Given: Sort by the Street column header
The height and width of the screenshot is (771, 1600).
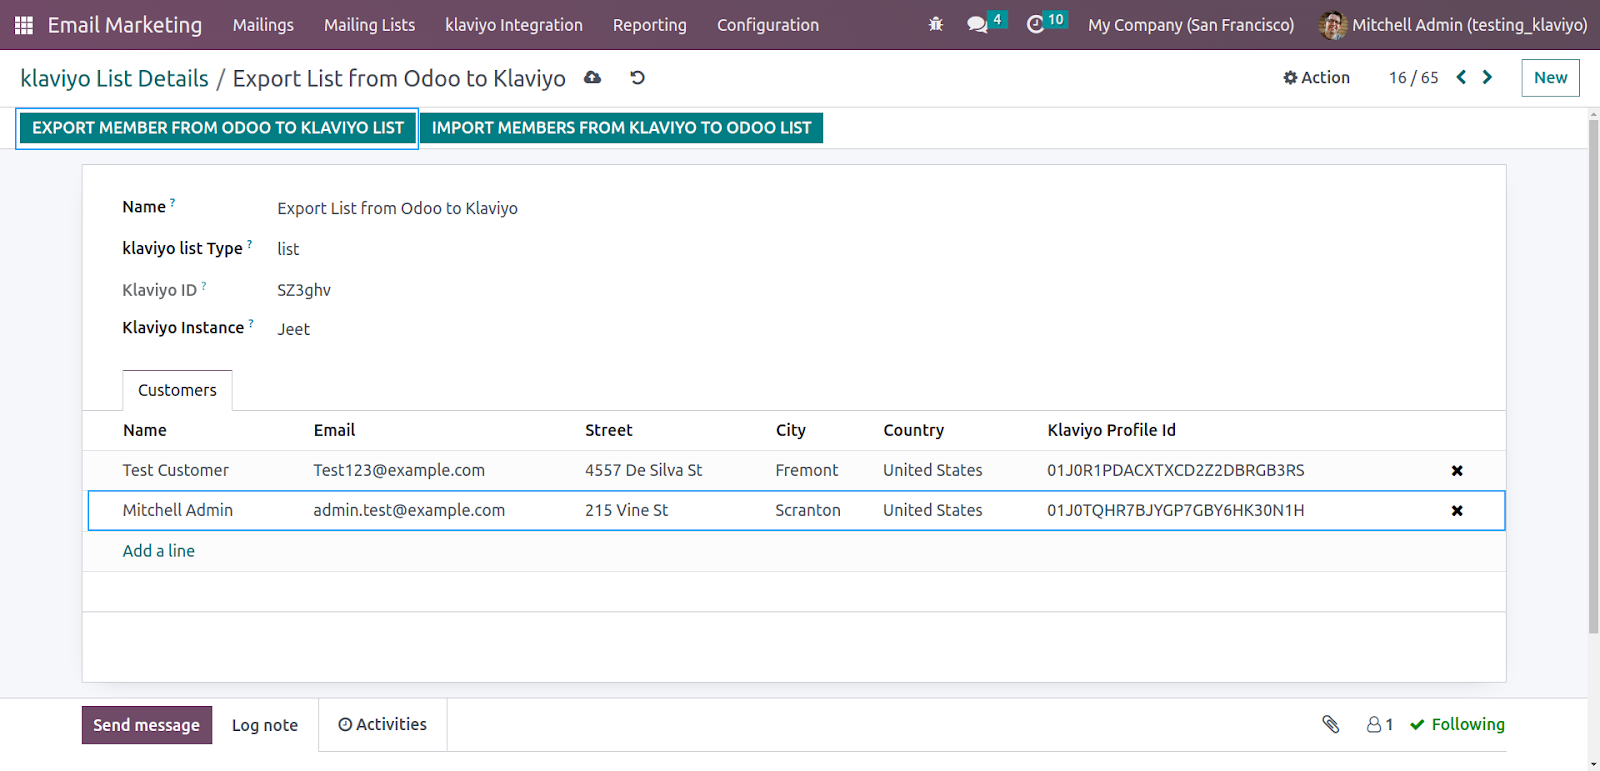Looking at the screenshot, I should coord(609,430).
